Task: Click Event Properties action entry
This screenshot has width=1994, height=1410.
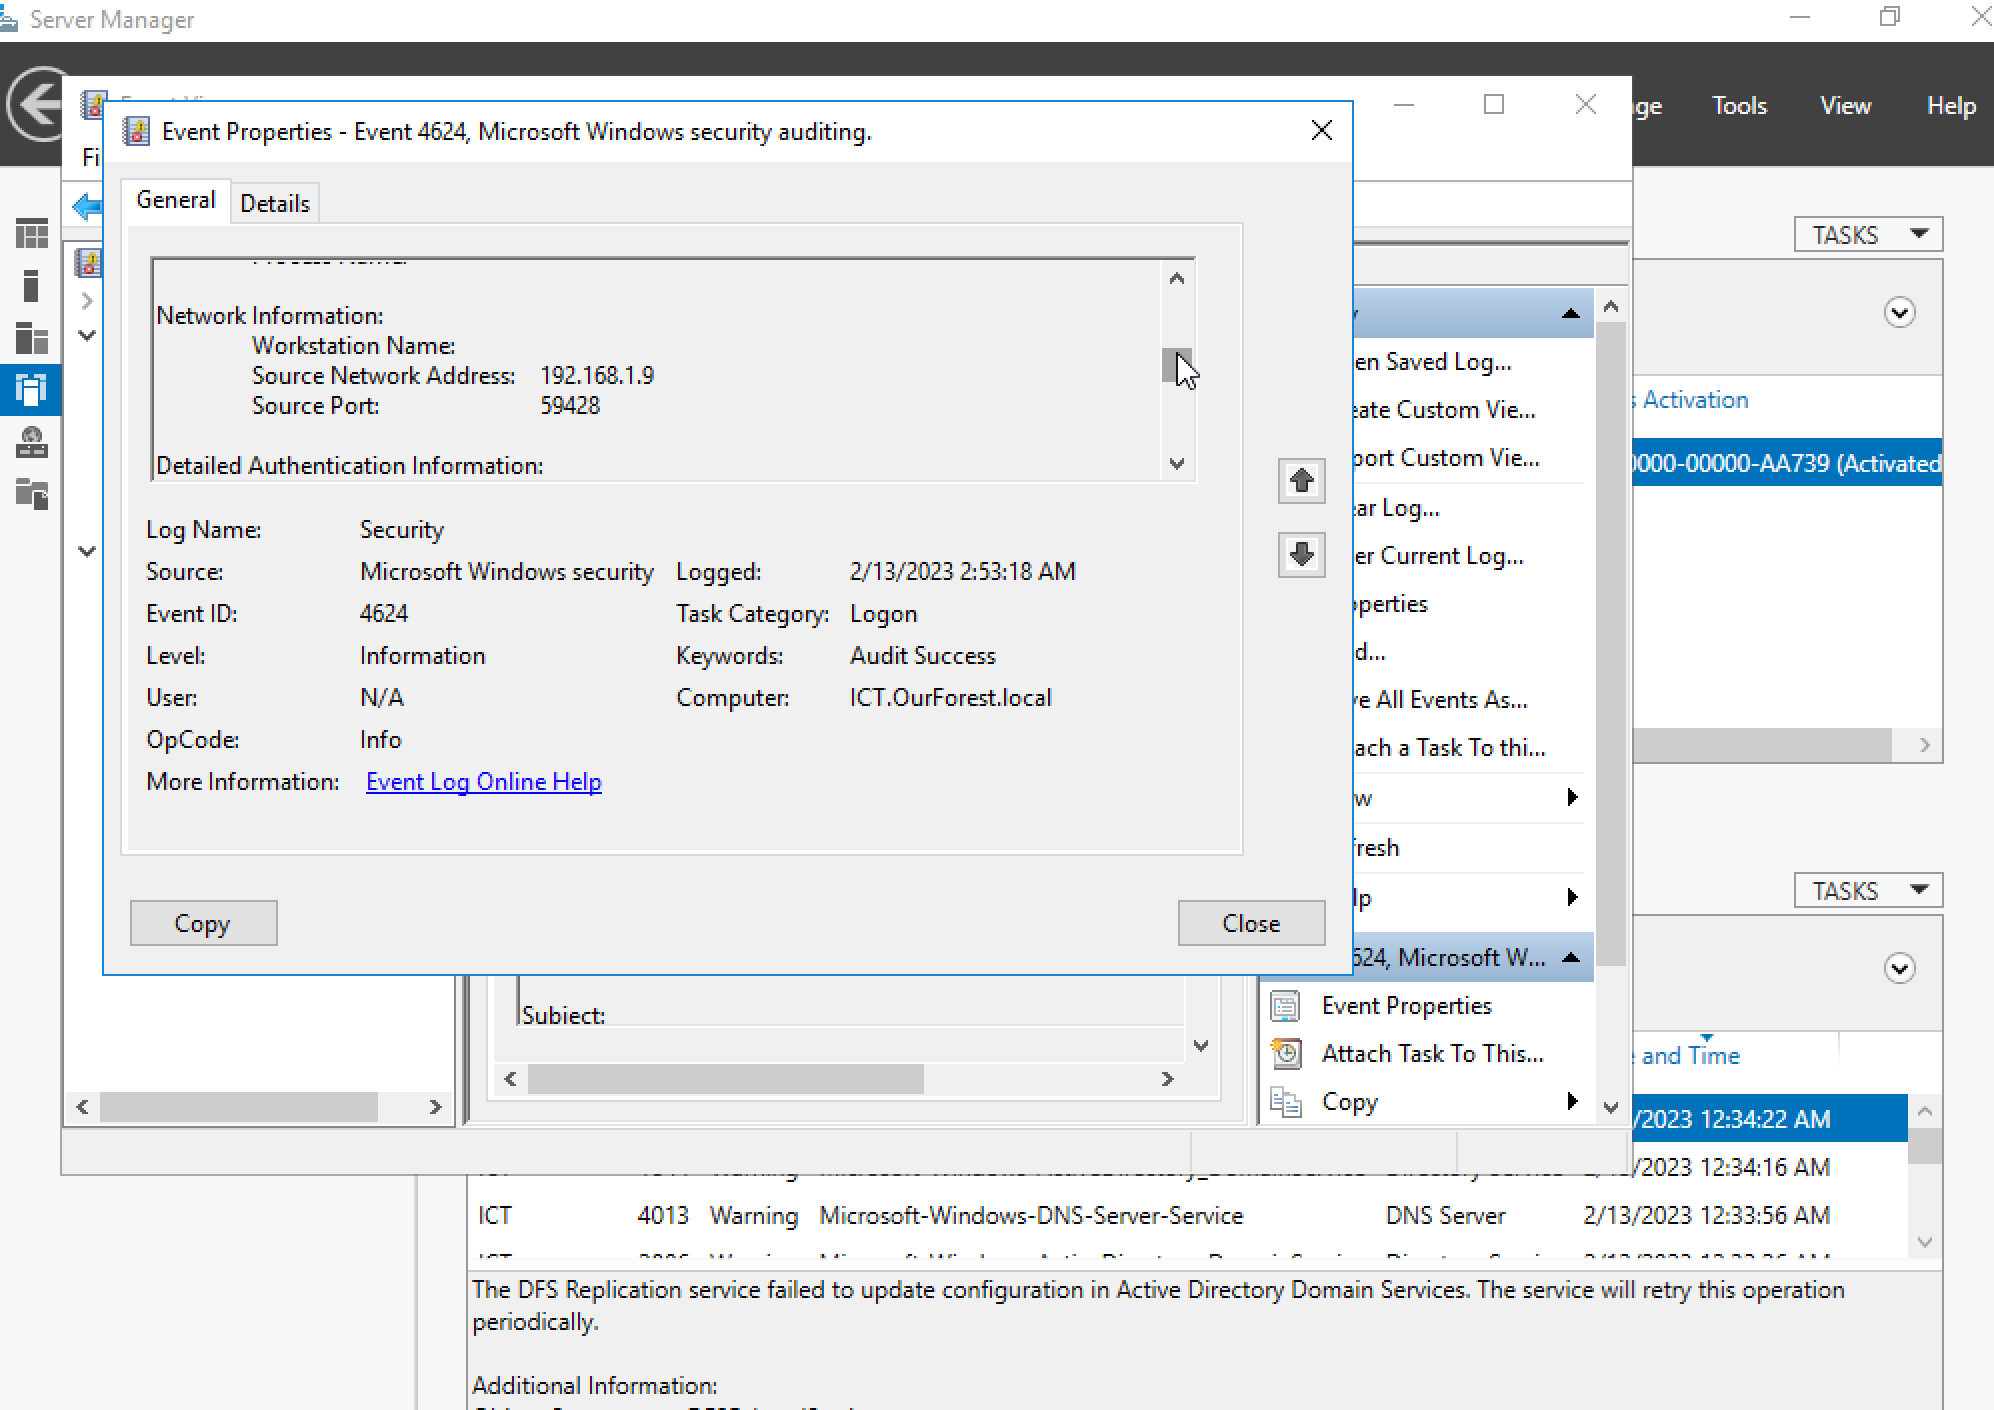Action: [x=1406, y=1005]
